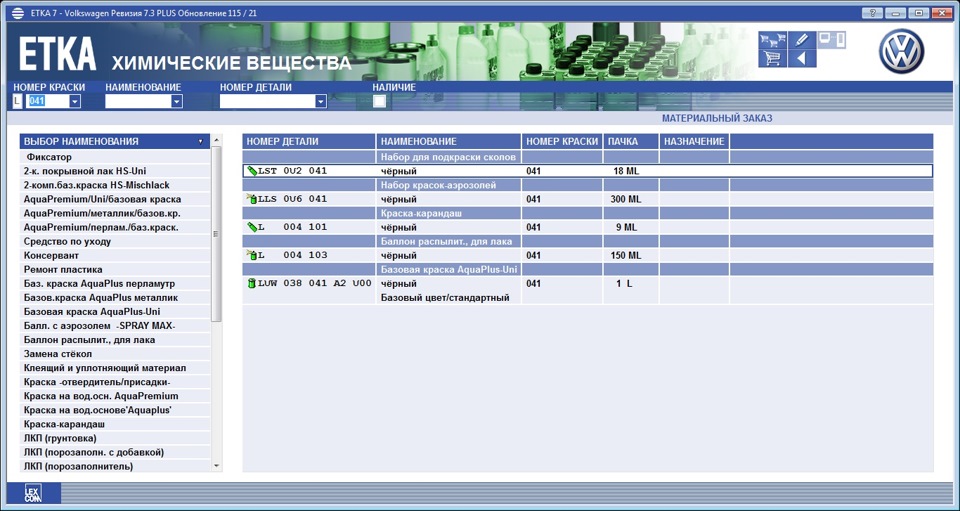Open the НОМЕР КРАСКИ dropdown arrow
The image size is (960, 511).
(75, 102)
